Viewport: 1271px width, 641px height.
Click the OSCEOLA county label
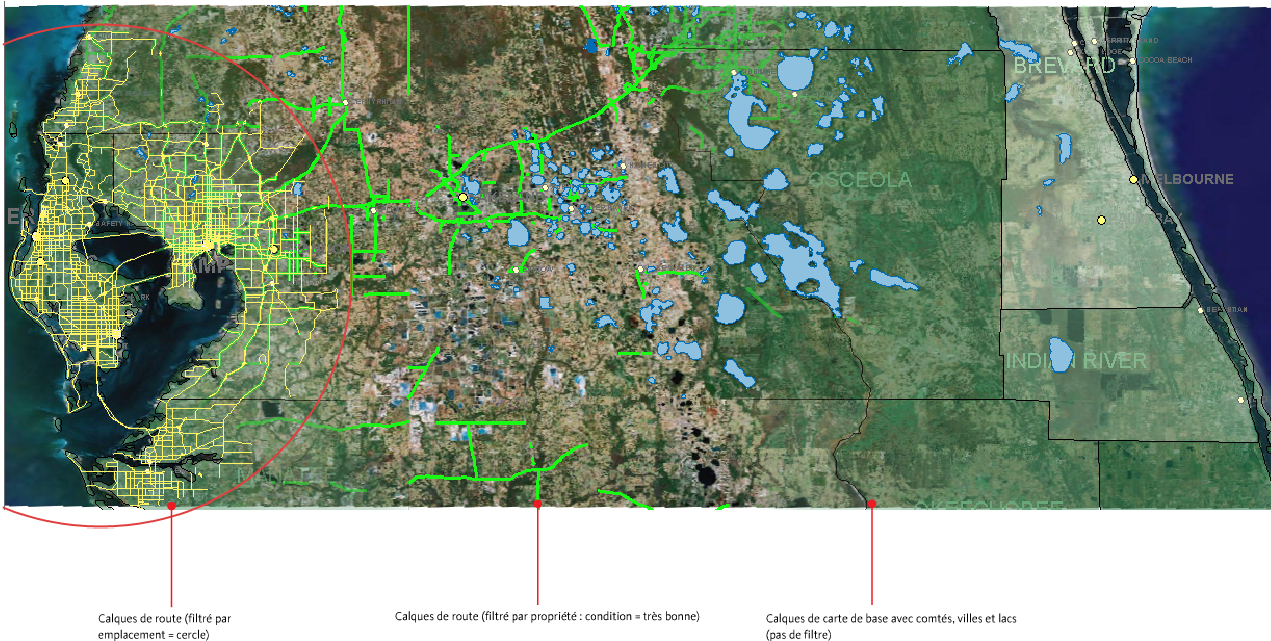[x=859, y=179]
